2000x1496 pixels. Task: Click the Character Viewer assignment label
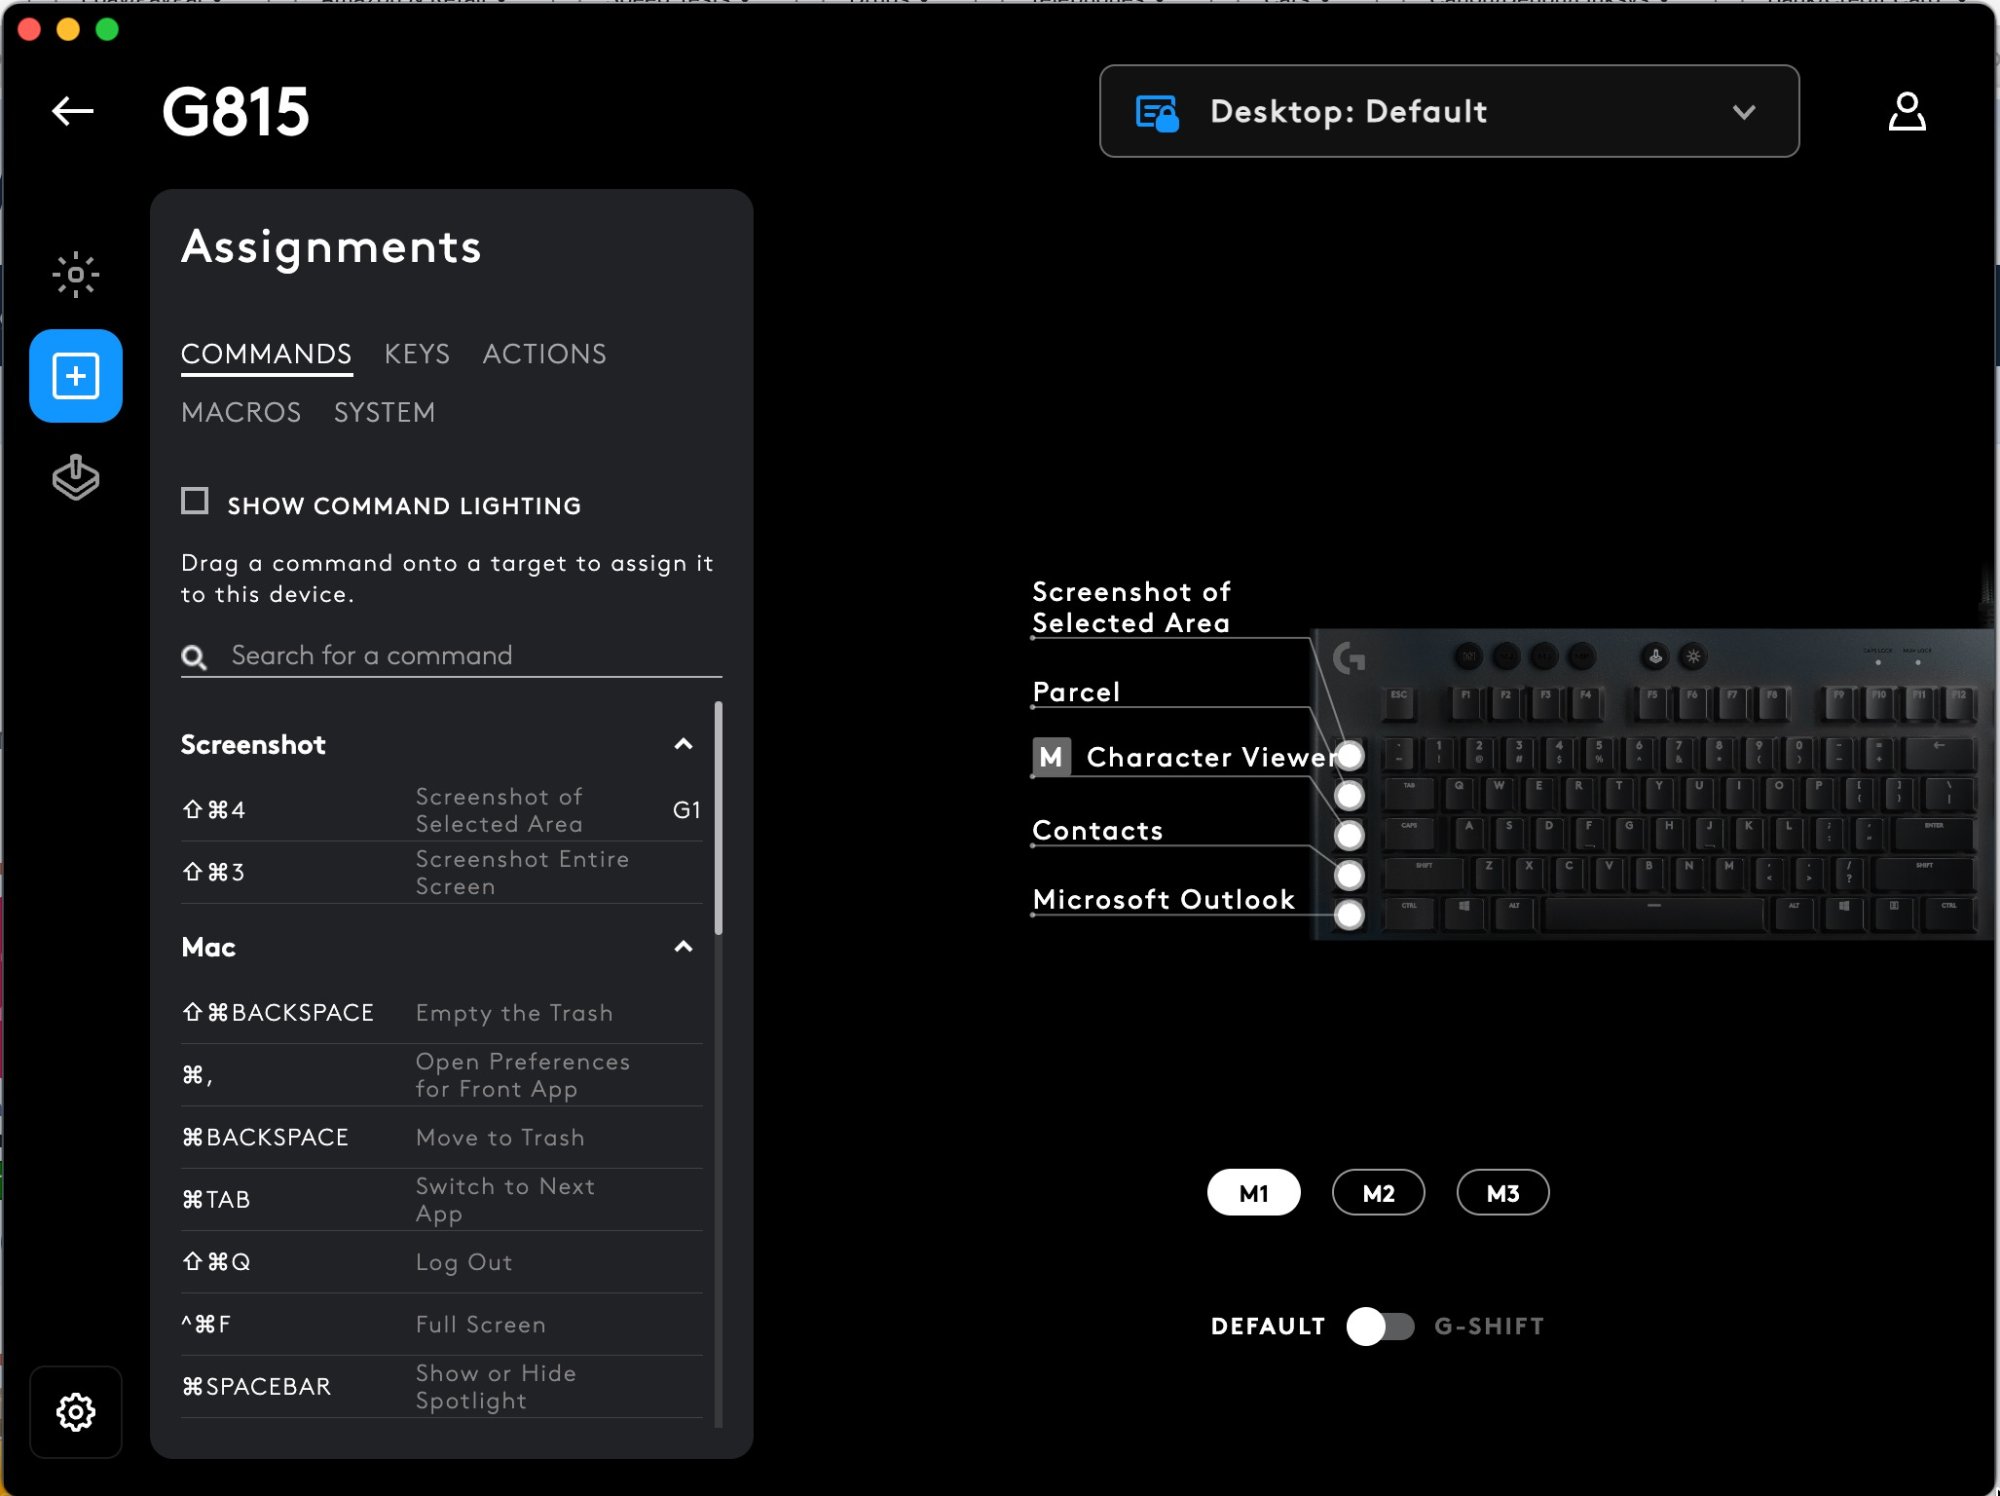click(x=1210, y=757)
